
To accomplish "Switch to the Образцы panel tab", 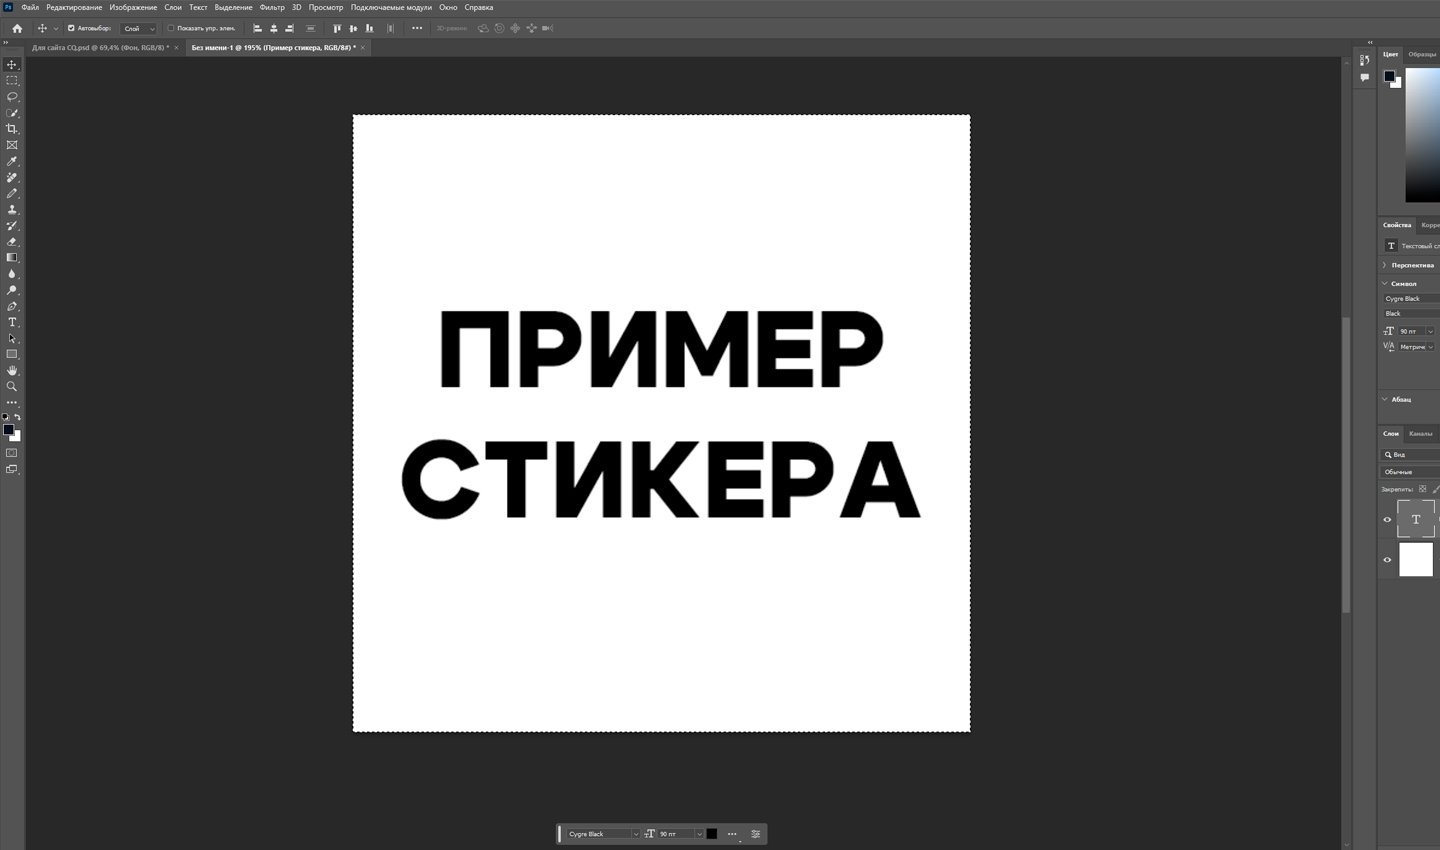I will point(1422,54).
